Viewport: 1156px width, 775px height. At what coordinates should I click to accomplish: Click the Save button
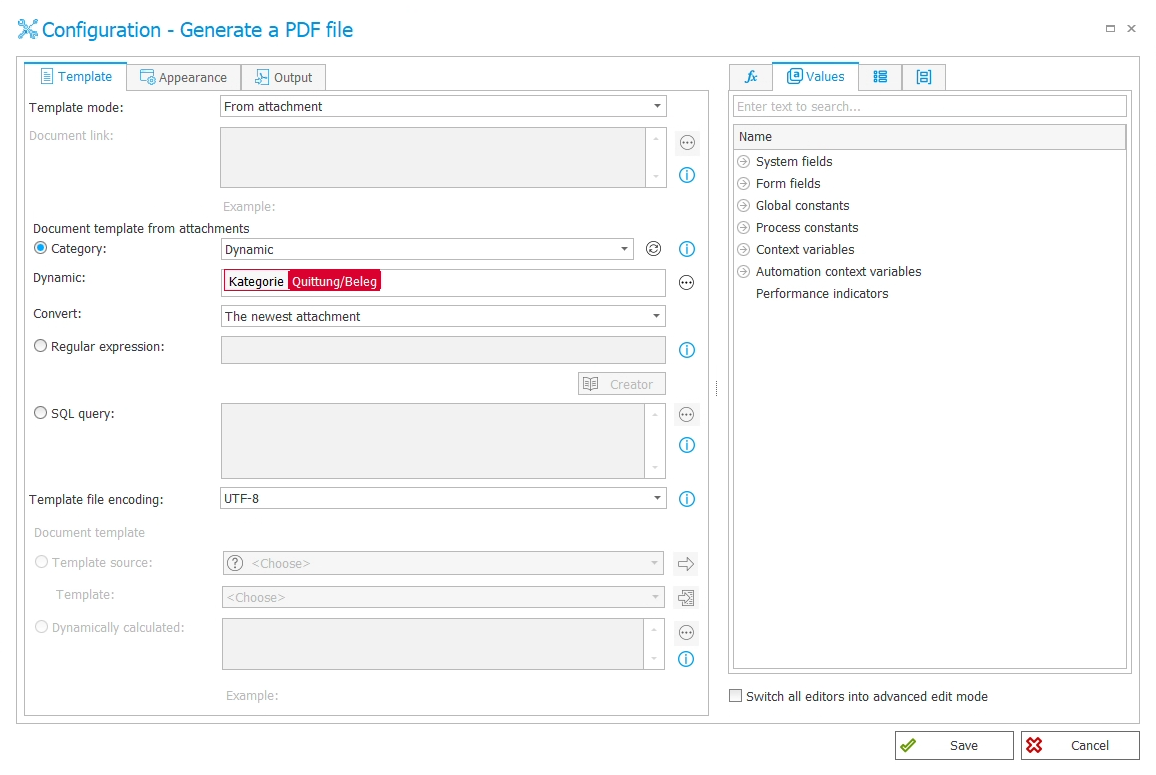tap(953, 745)
